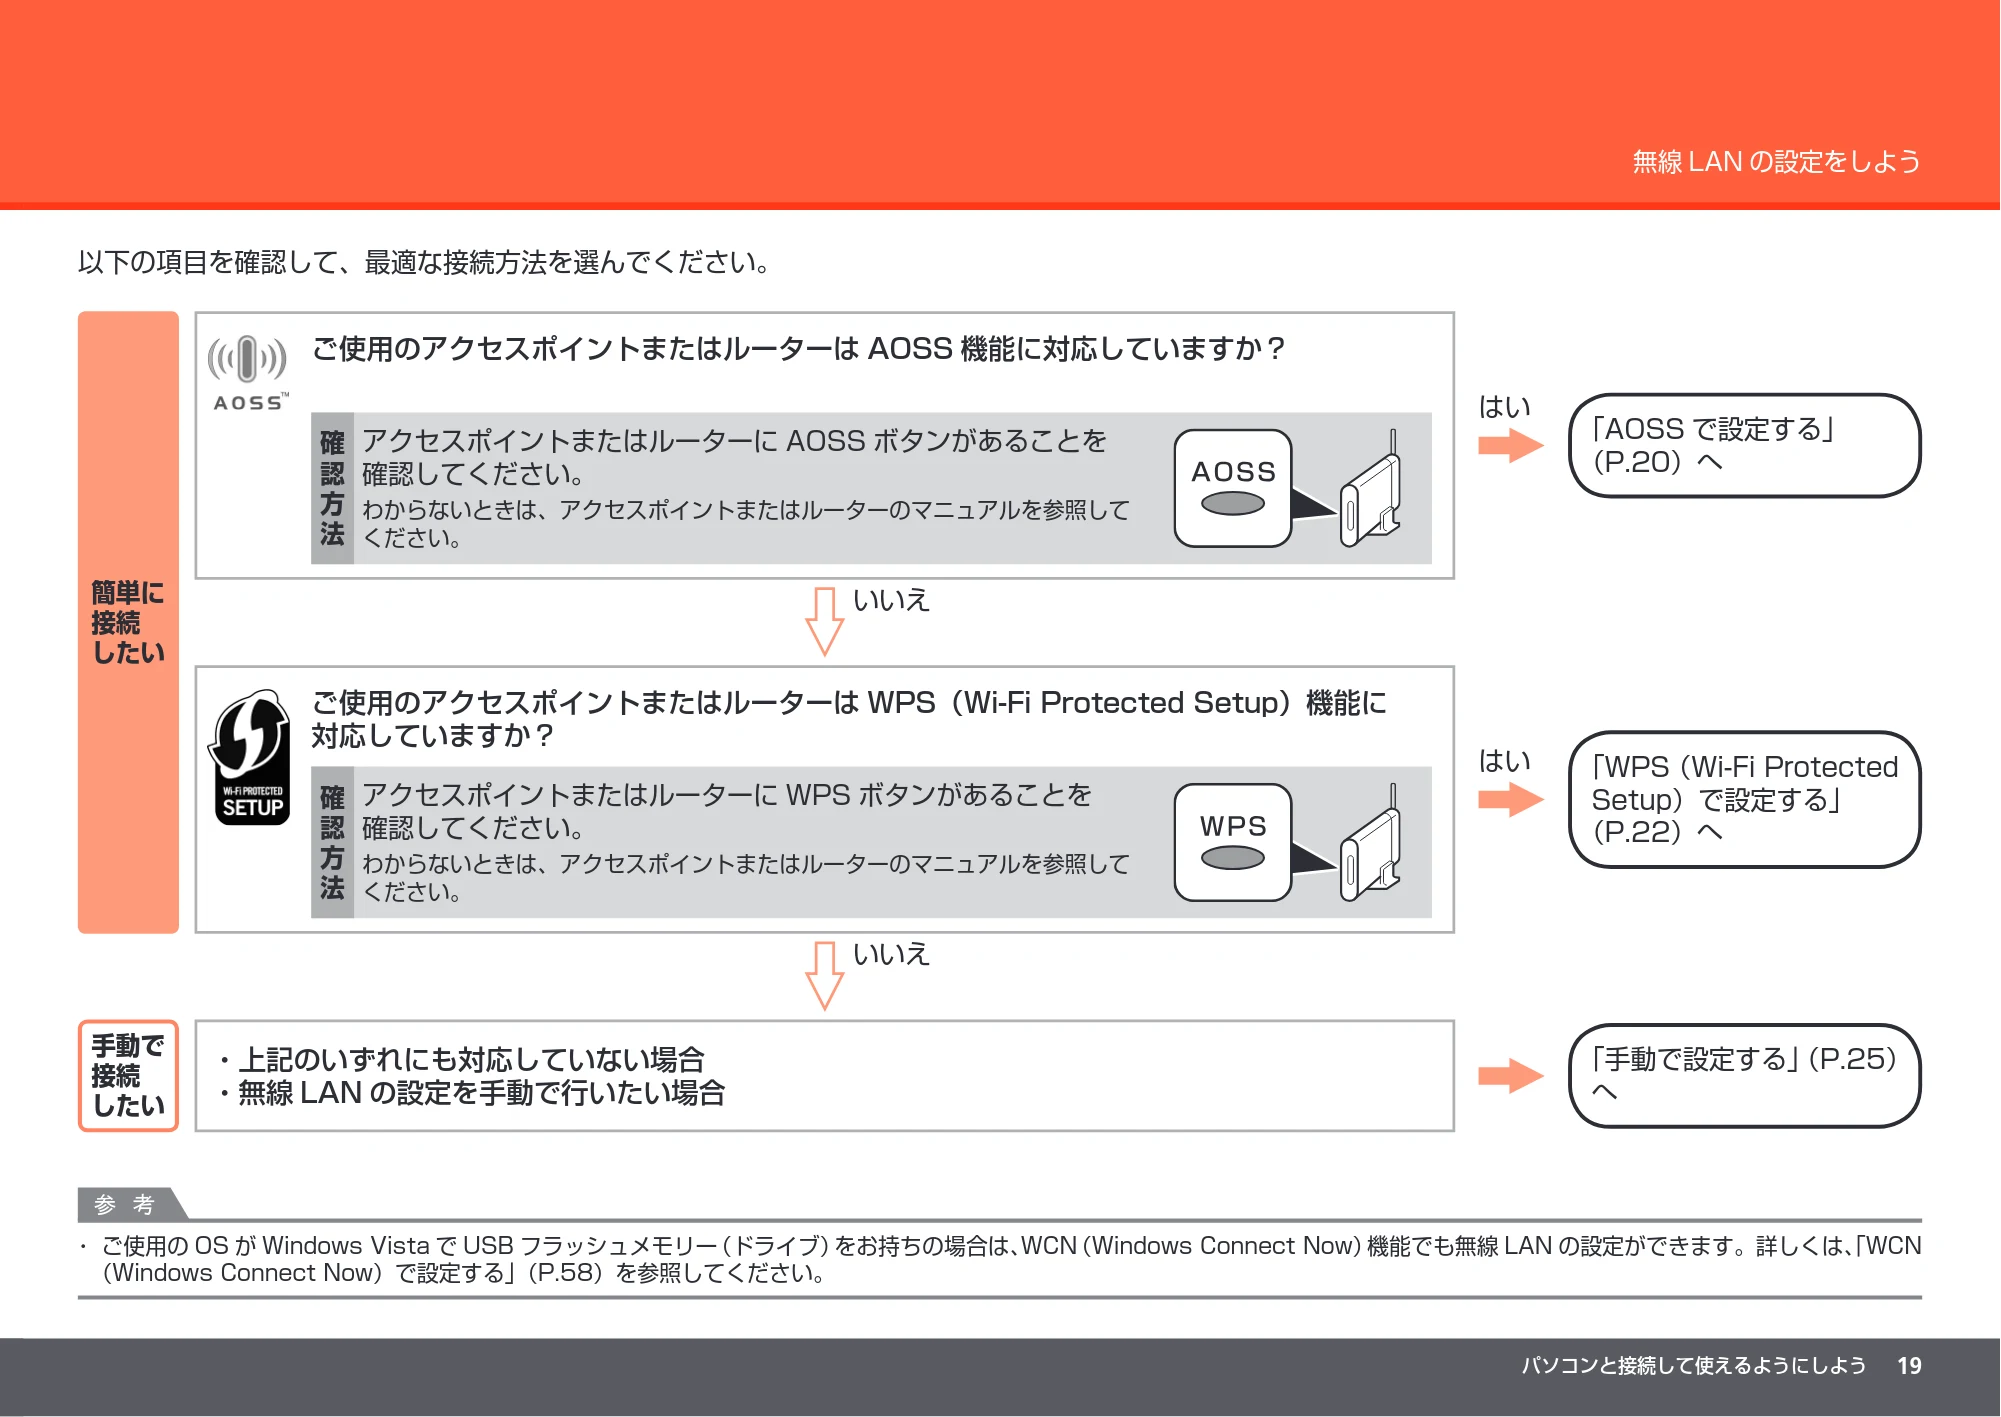
Task: Click the 手動で接続したい label box
Action: pyautogui.click(x=128, y=1076)
